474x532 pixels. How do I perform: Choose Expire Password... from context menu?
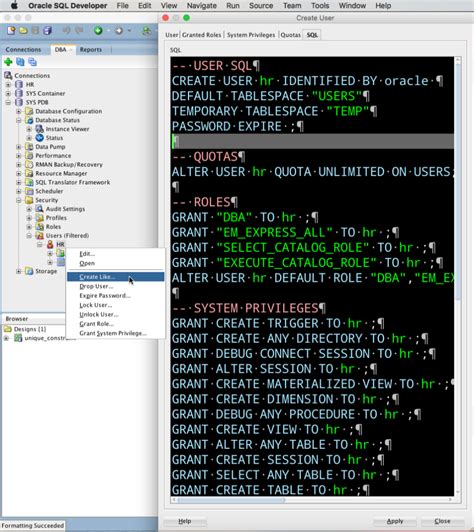click(115, 296)
